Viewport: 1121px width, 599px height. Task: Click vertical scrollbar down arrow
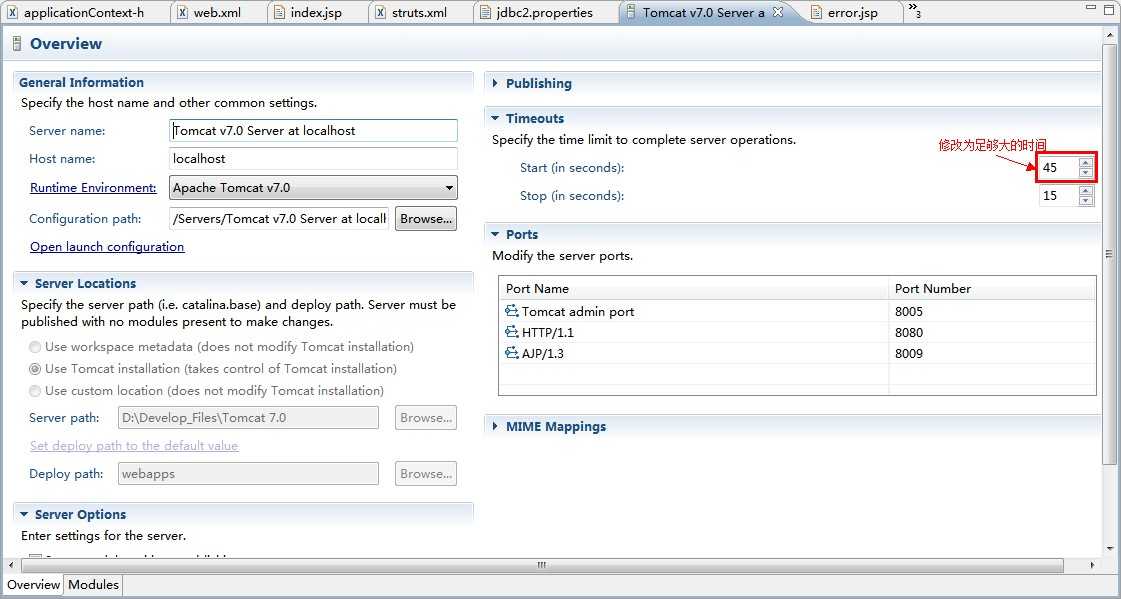pyautogui.click(x=1110, y=549)
